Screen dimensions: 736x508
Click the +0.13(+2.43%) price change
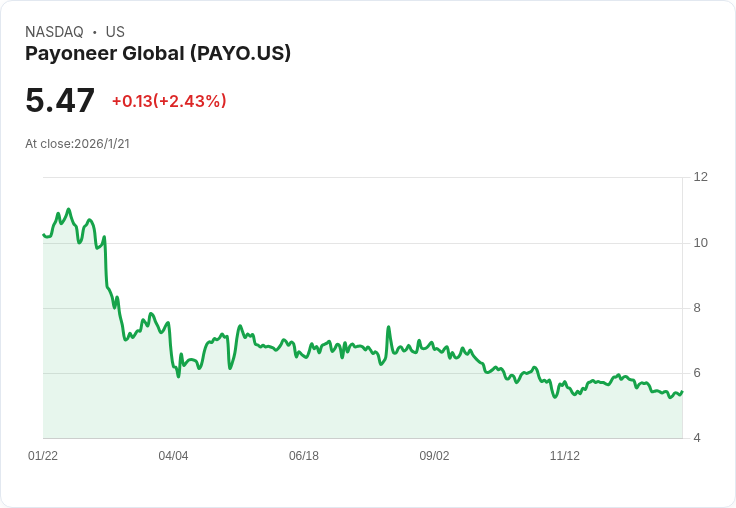pos(169,101)
